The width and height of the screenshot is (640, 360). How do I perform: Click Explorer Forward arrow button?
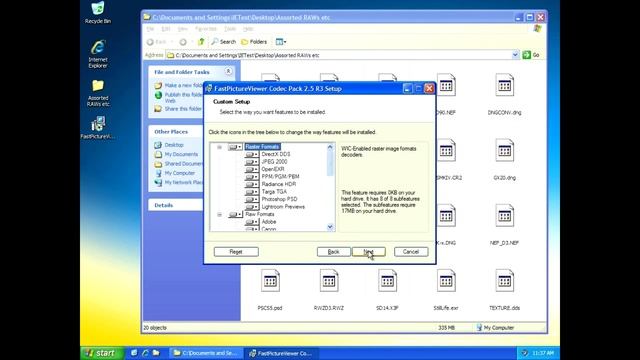click(183, 42)
